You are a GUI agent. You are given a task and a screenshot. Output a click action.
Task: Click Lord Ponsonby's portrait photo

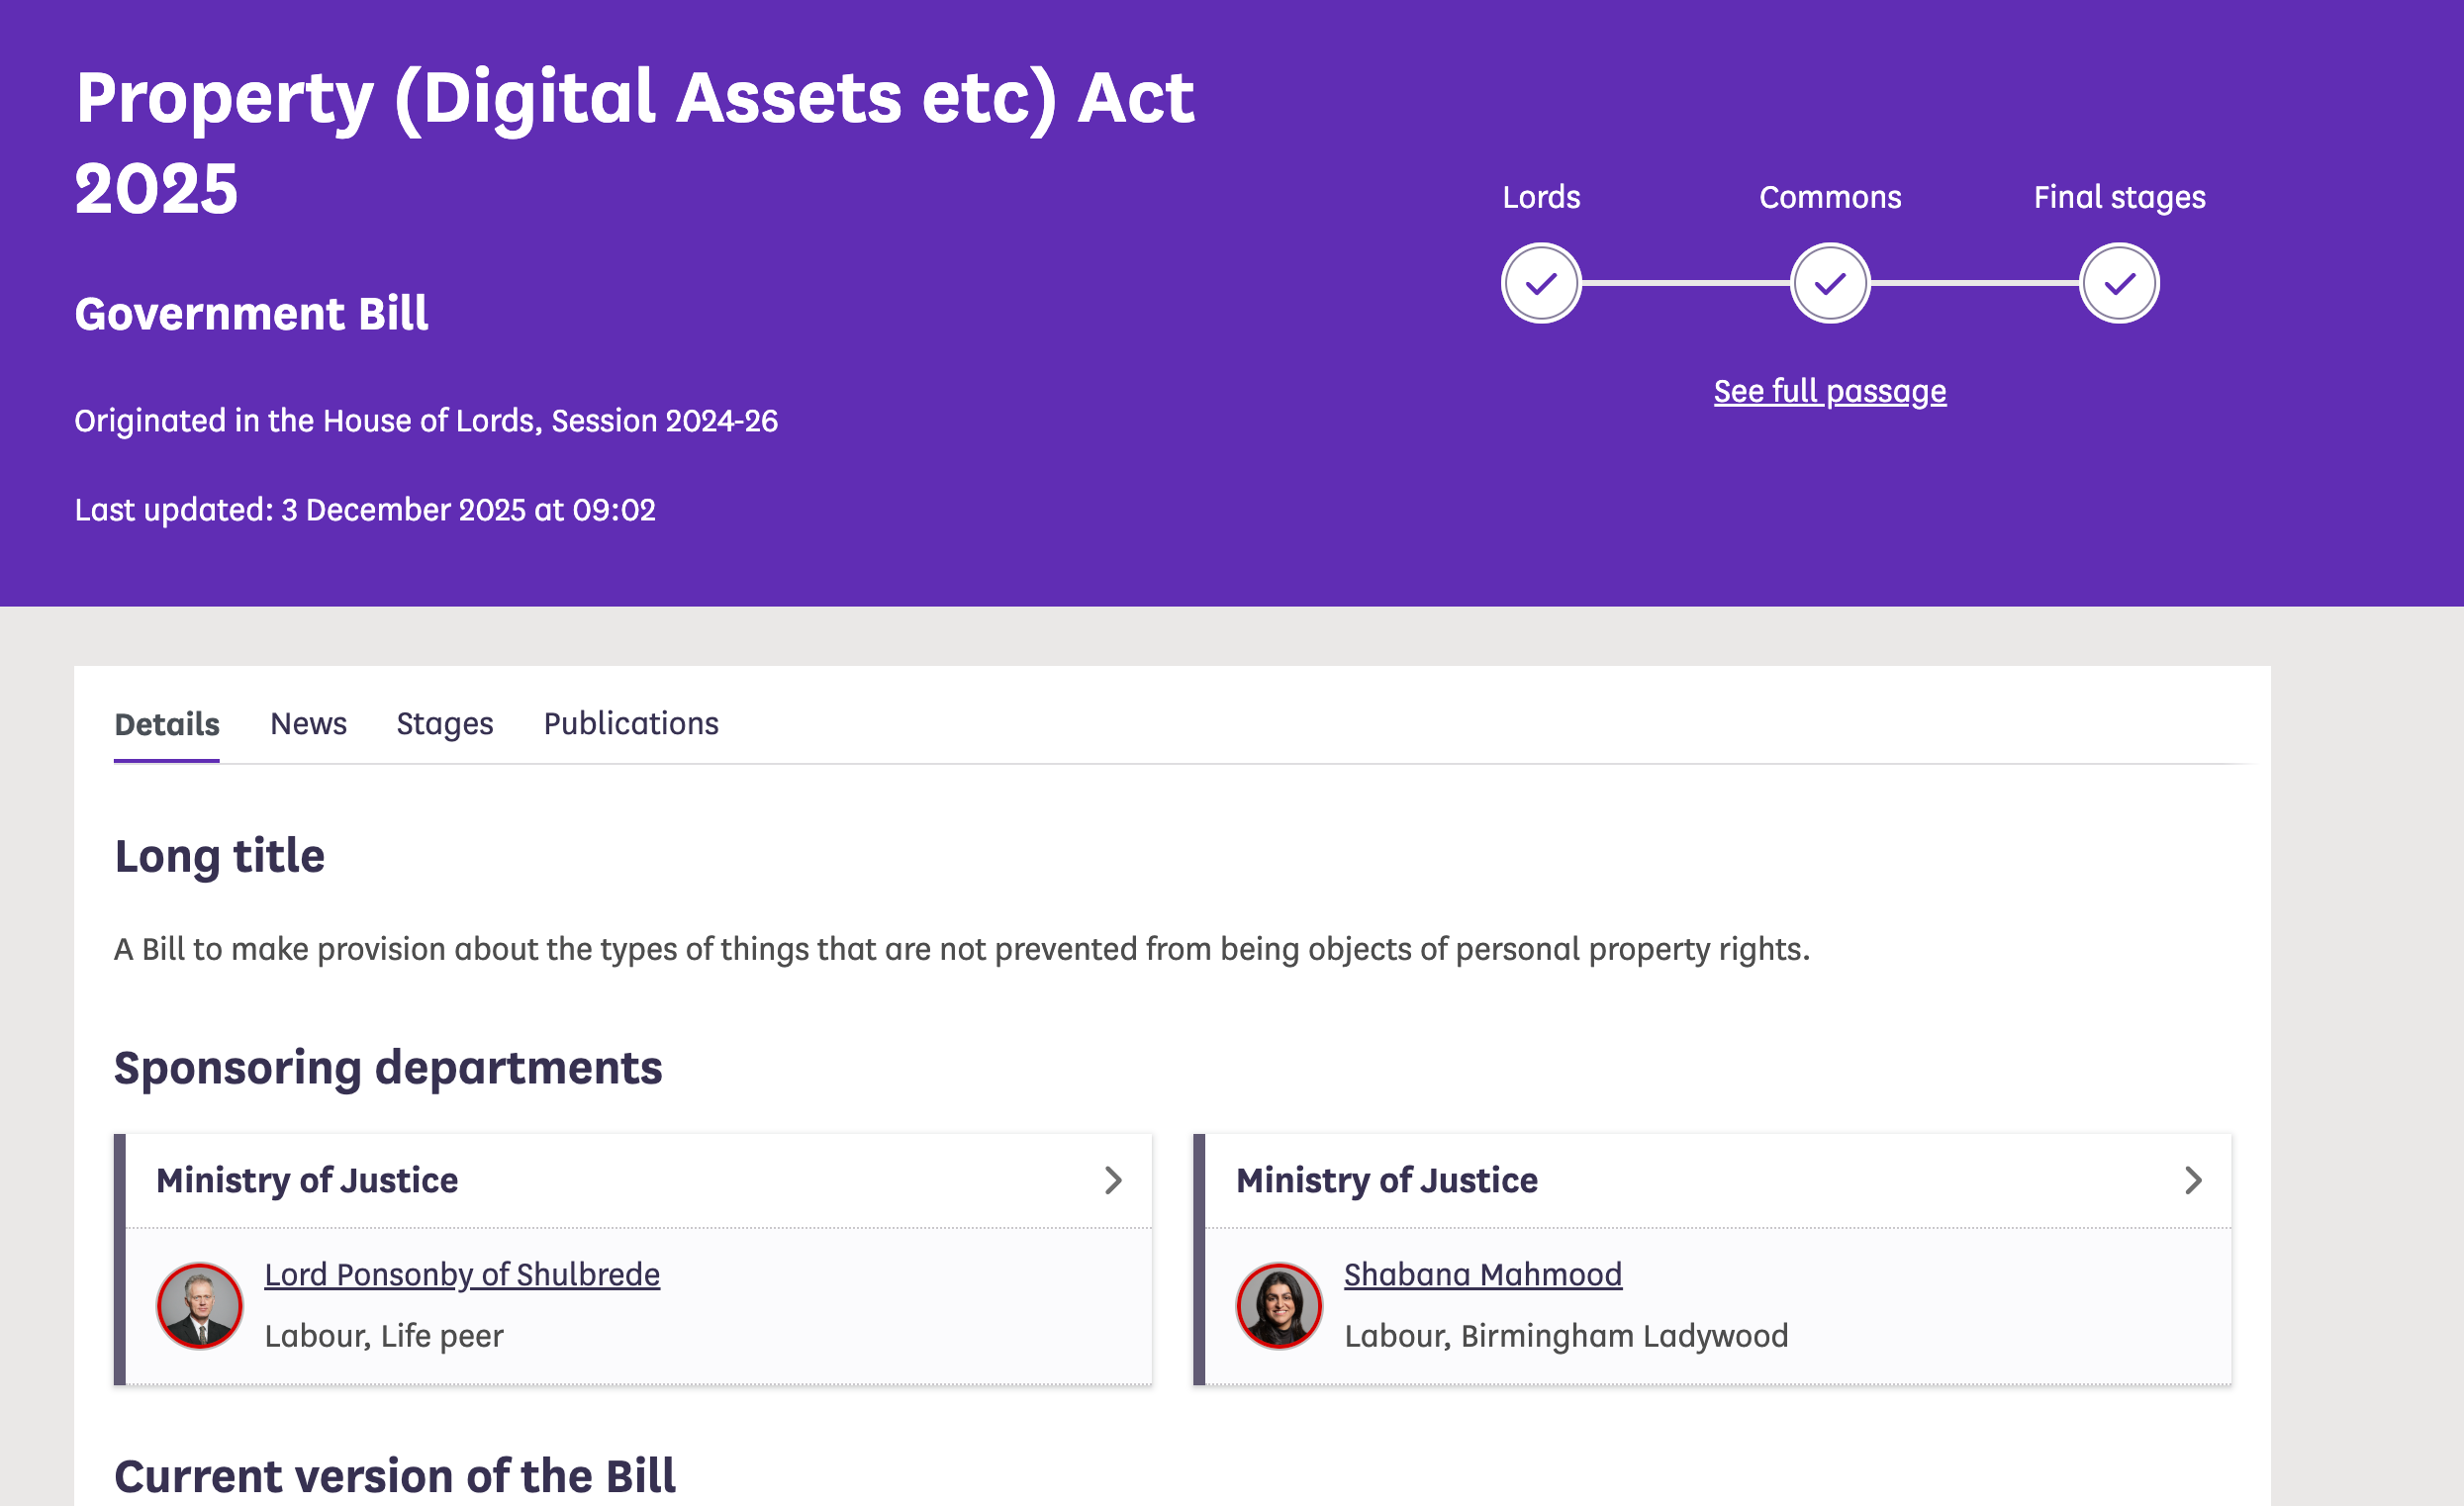[x=199, y=1305]
